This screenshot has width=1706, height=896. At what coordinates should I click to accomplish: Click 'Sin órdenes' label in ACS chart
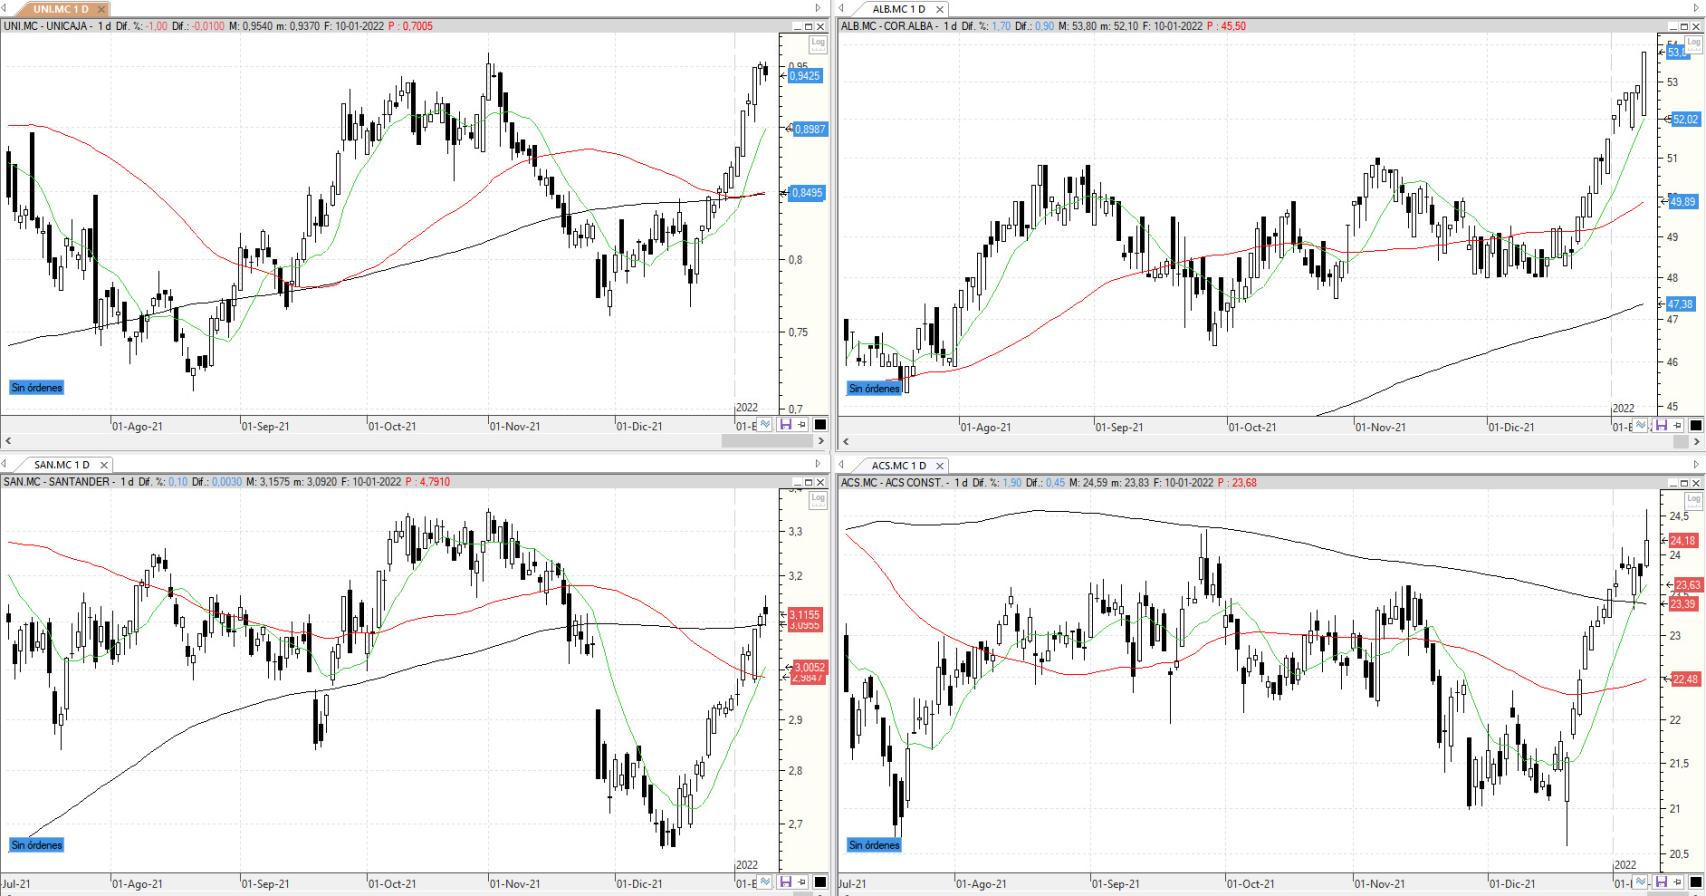point(874,845)
